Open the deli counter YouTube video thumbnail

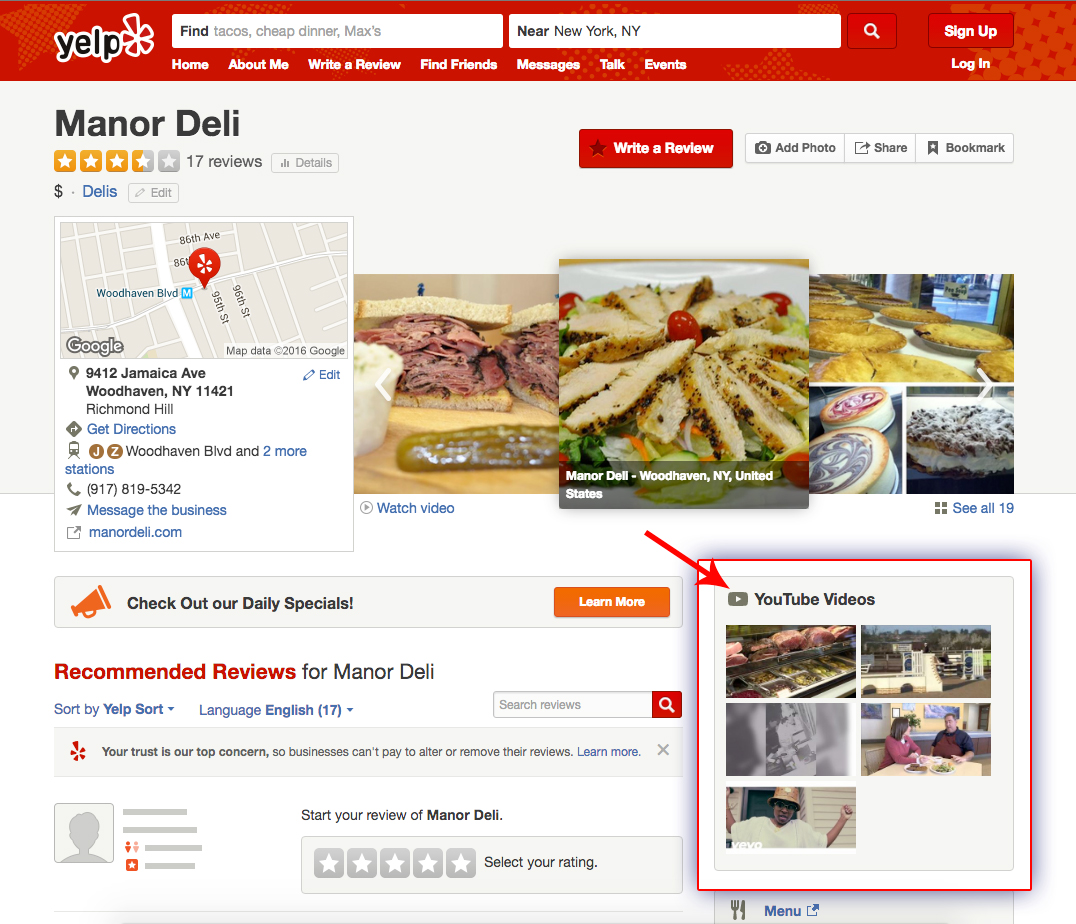point(791,661)
